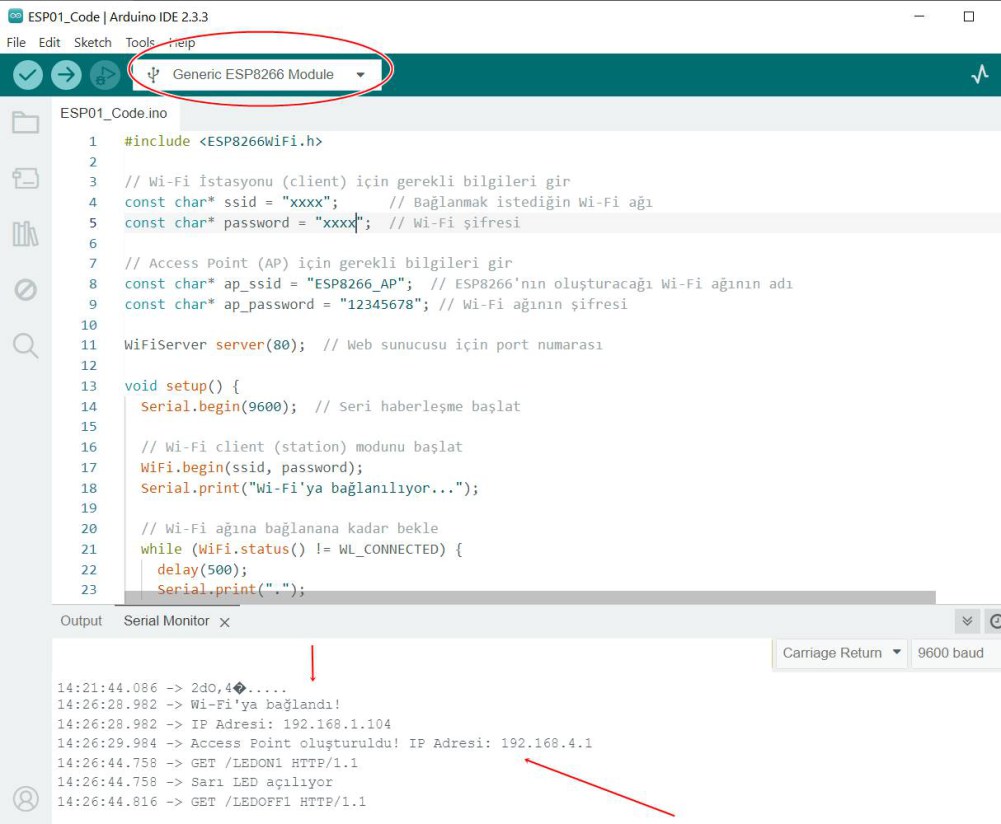The width and height of the screenshot is (1001, 824).
Task: Click the comment "Wi-Fi ağına bağlanana kadar bekle"
Action: [x=289, y=528]
